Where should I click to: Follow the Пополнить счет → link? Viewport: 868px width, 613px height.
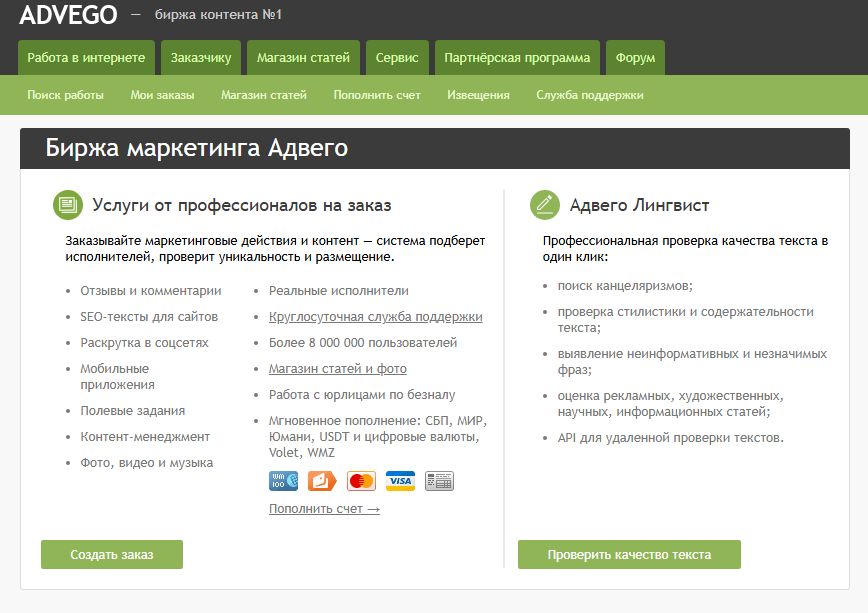tap(324, 508)
